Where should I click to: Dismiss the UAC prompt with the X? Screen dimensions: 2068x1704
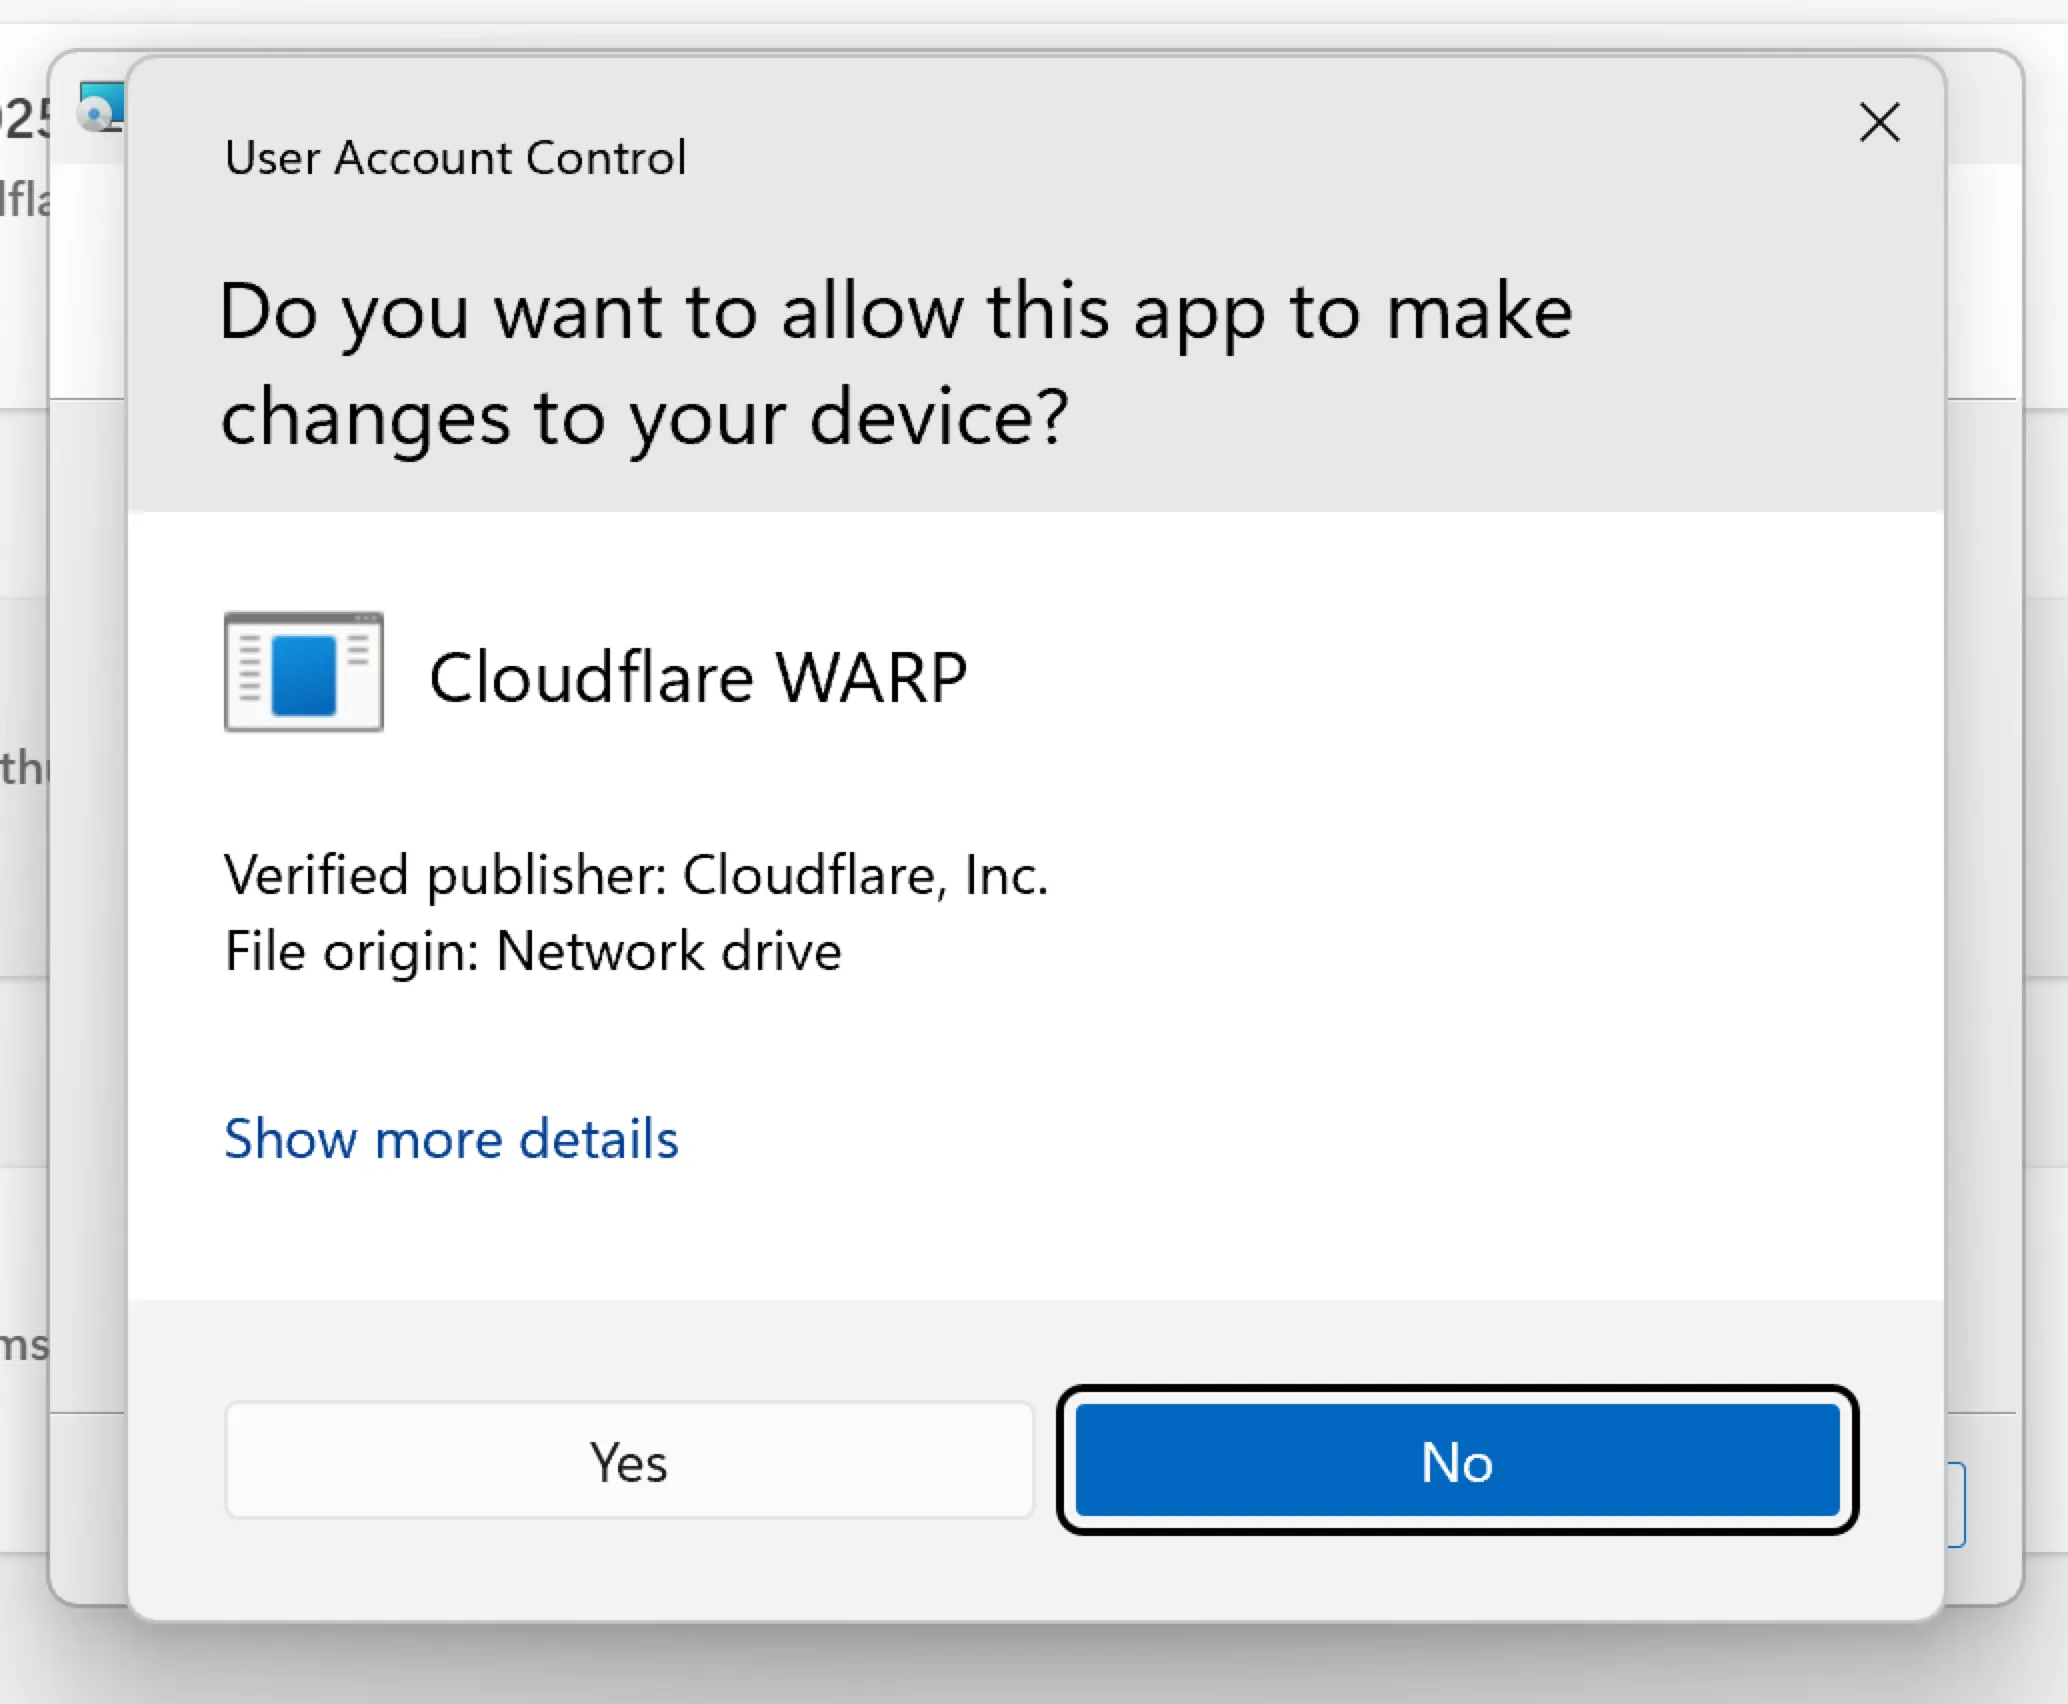(x=1880, y=122)
